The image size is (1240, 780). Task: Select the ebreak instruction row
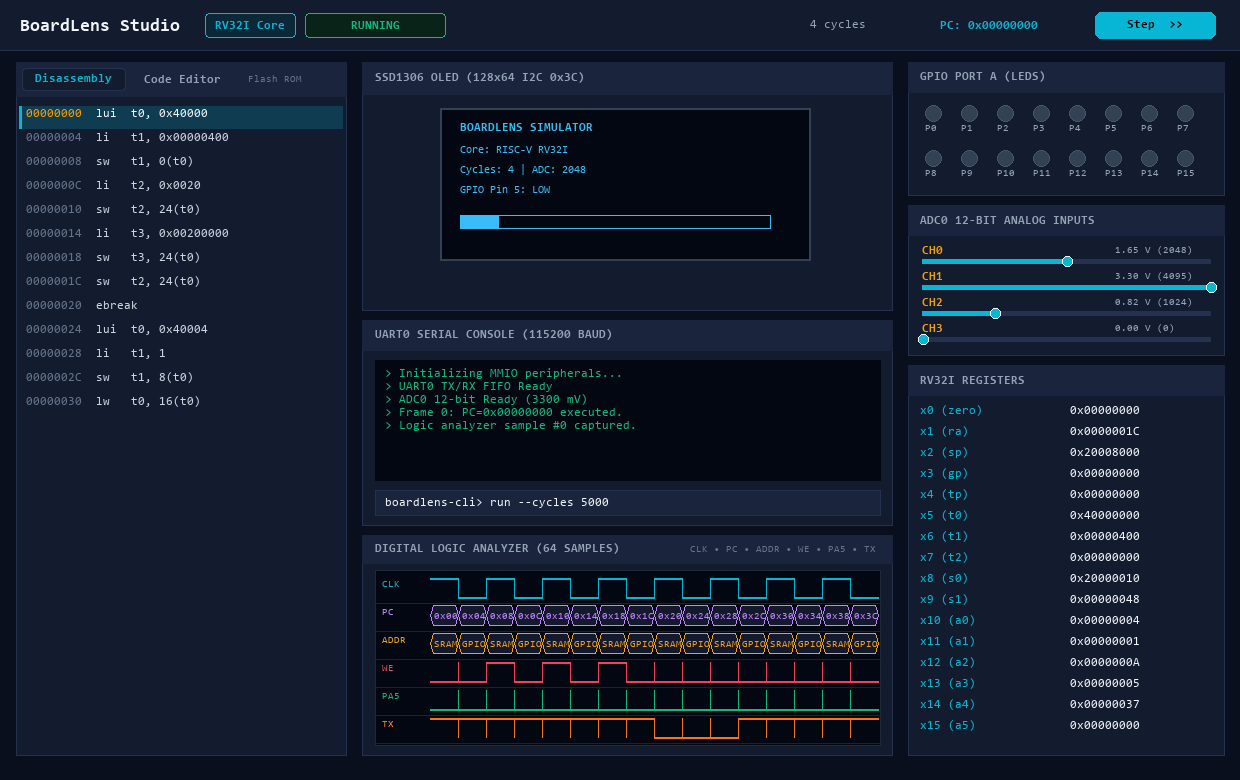pos(181,305)
